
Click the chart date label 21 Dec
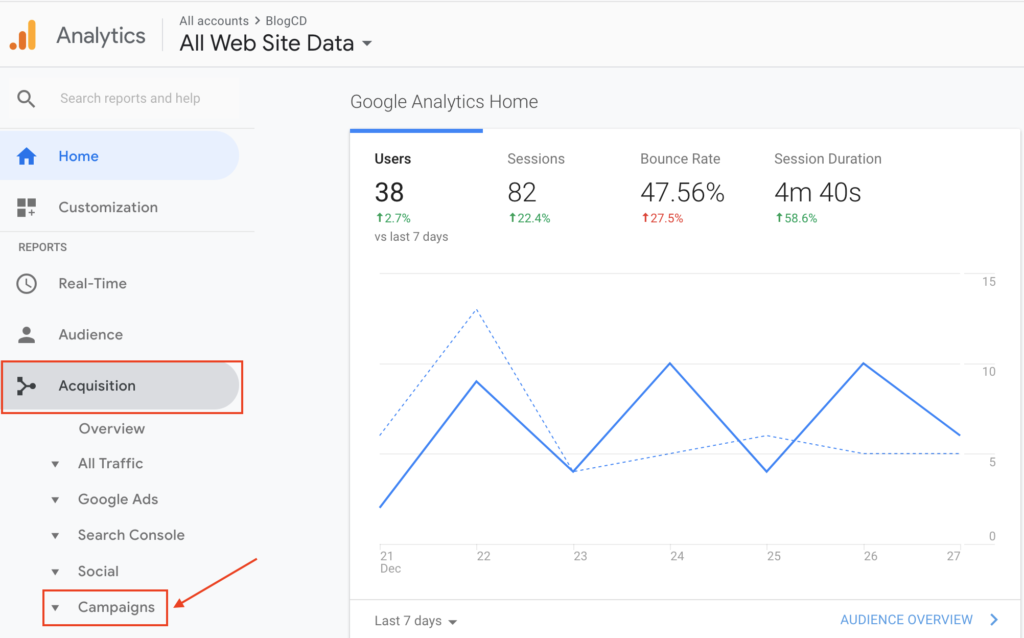coord(390,562)
